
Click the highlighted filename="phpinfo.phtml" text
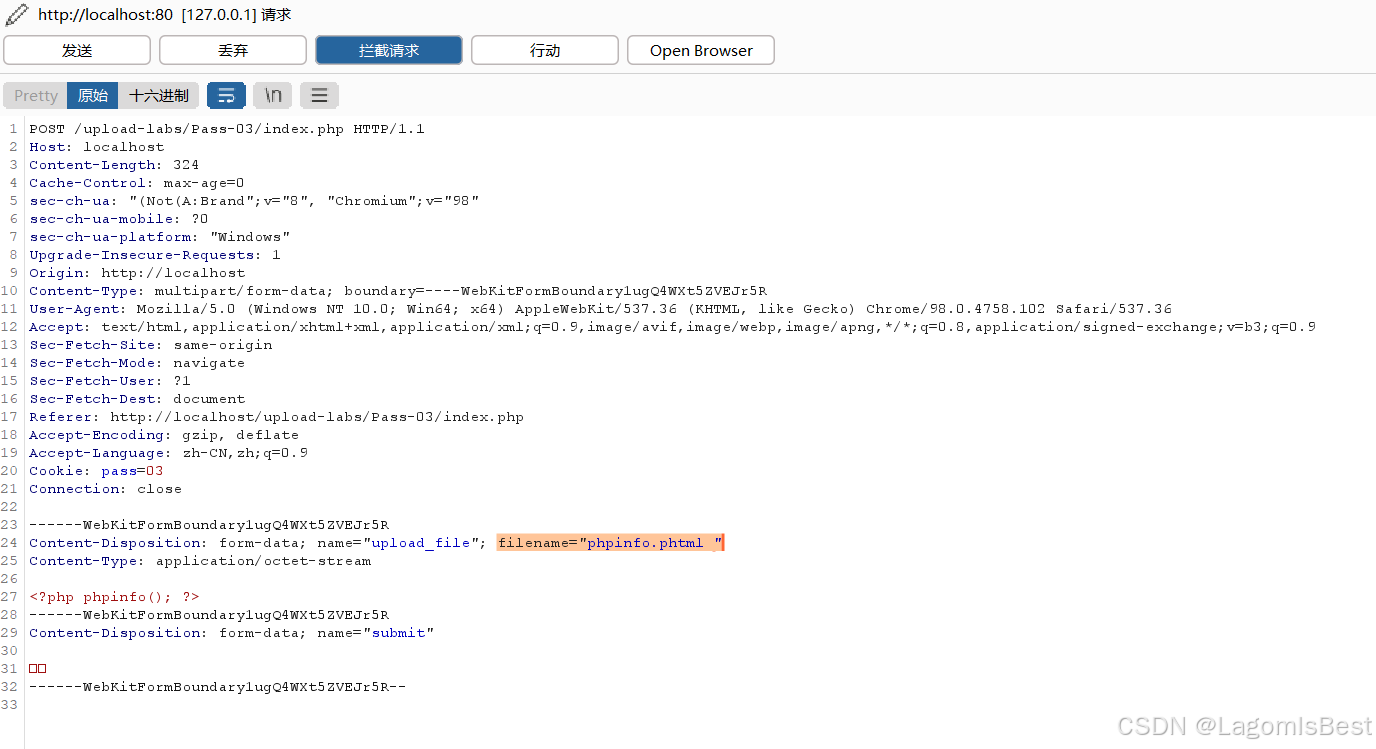click(610, 543)
